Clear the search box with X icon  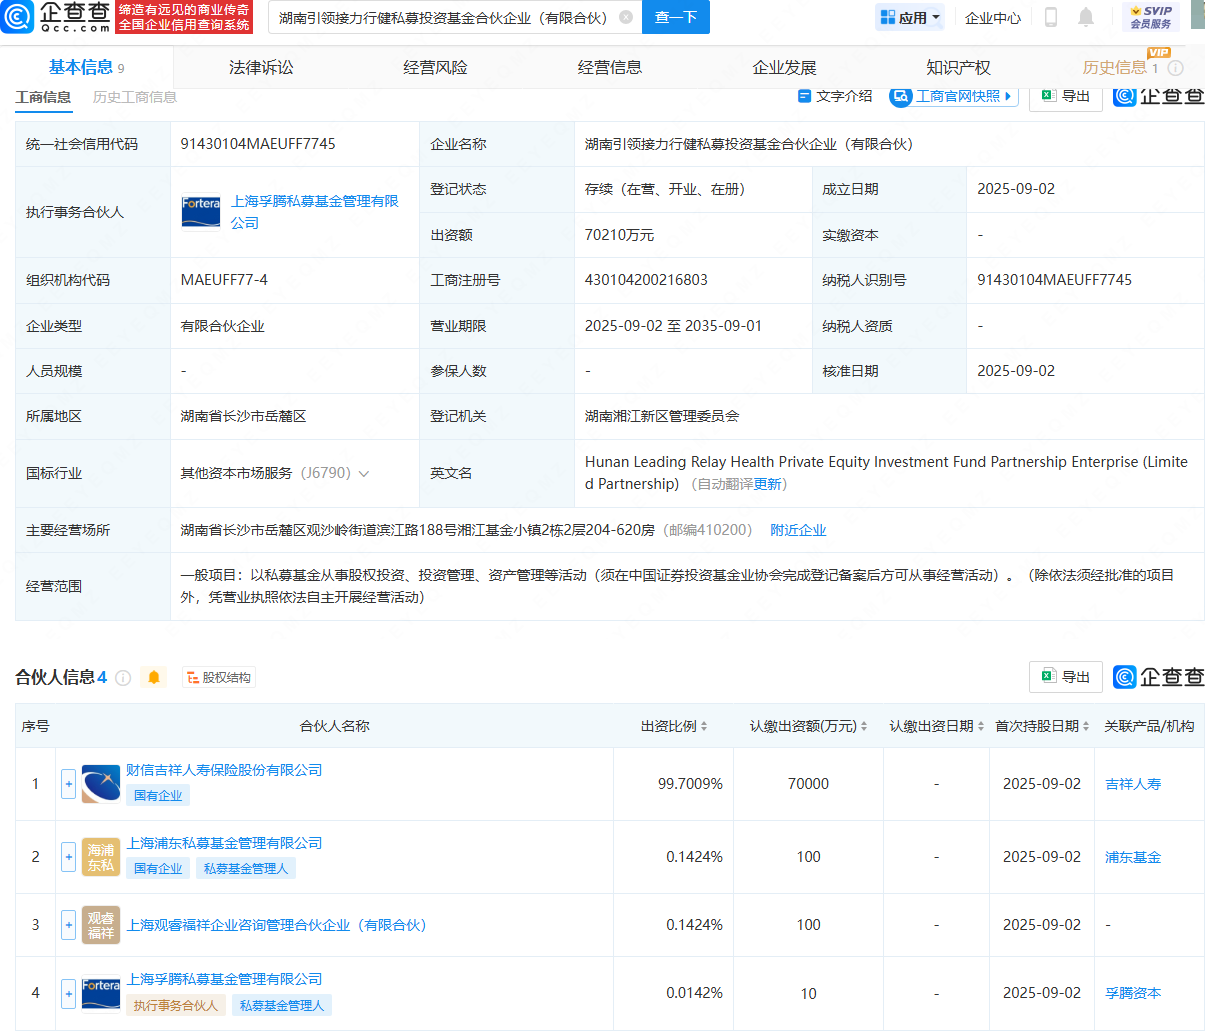(x=626, y=17)
